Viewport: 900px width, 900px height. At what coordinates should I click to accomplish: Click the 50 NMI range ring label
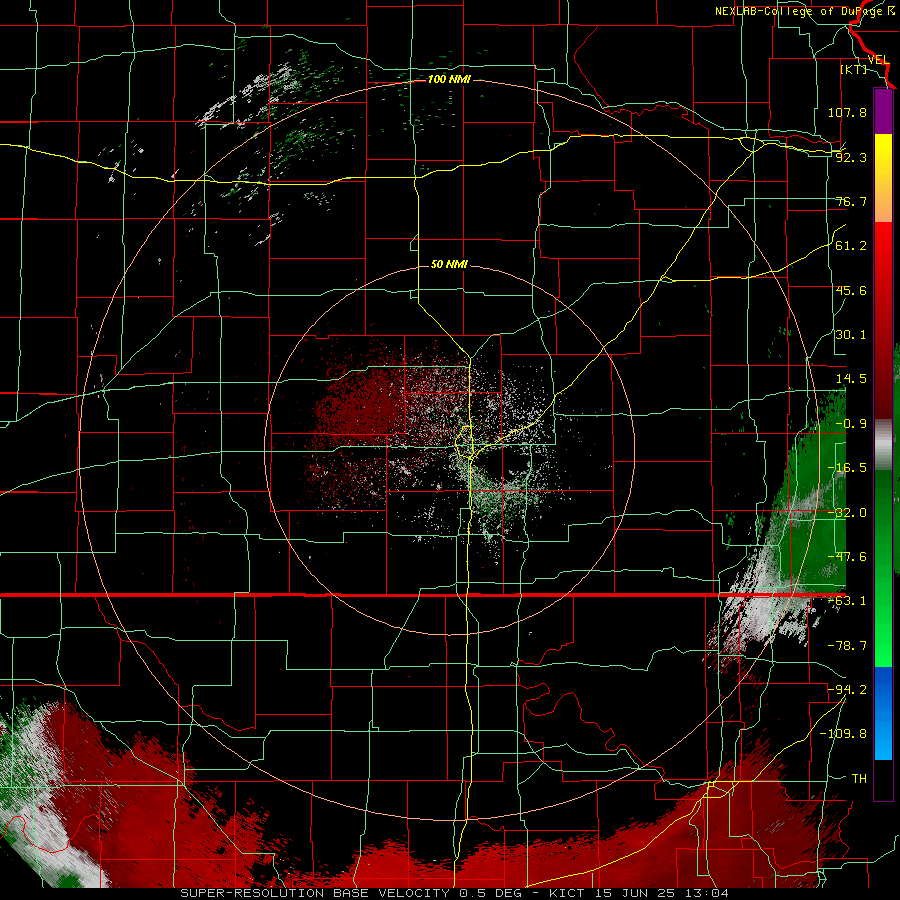449,264
